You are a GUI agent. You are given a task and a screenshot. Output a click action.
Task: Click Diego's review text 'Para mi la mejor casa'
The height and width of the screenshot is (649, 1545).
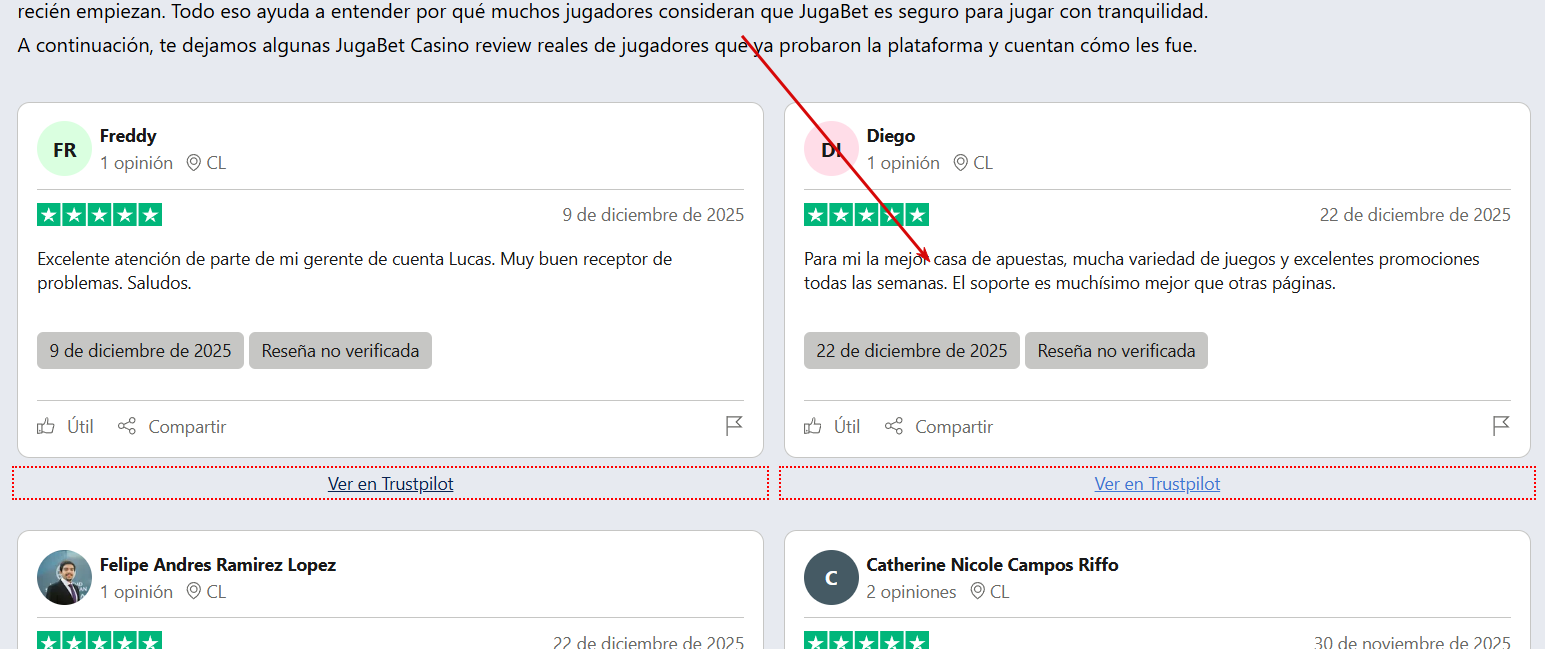click(x=1141, y=271)
